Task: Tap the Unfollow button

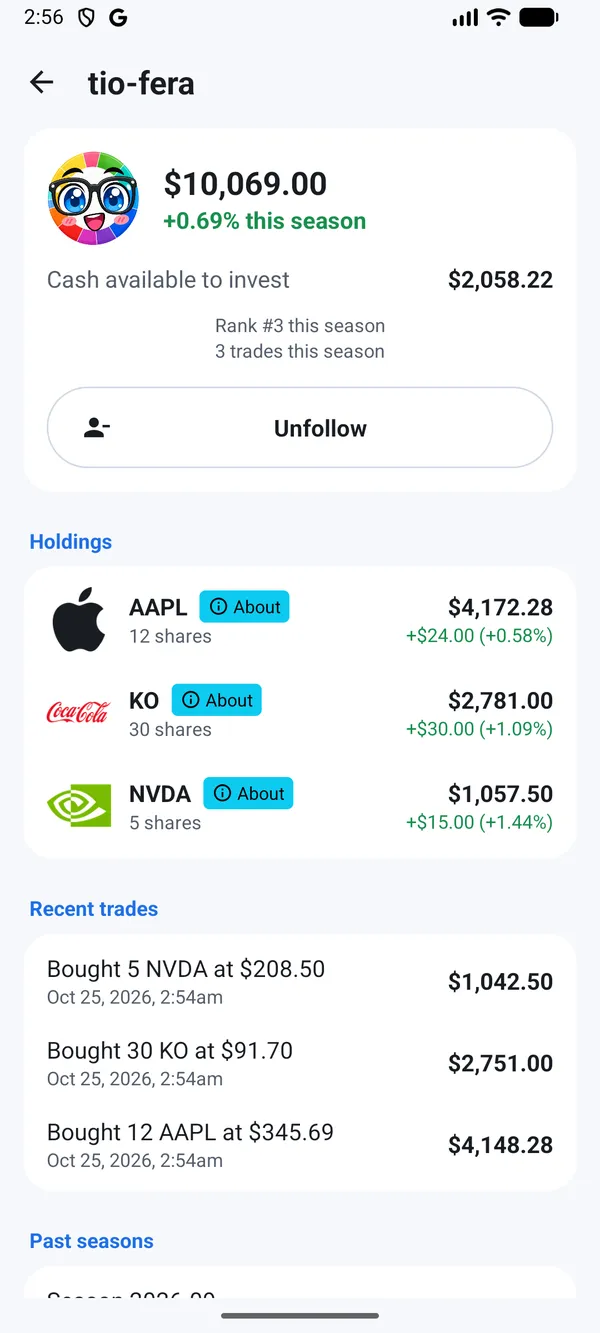Action: [300, 428]
